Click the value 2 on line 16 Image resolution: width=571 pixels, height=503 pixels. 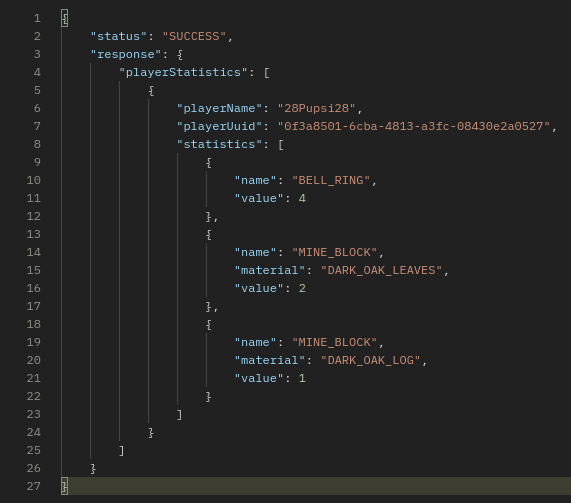click(302, 288)
